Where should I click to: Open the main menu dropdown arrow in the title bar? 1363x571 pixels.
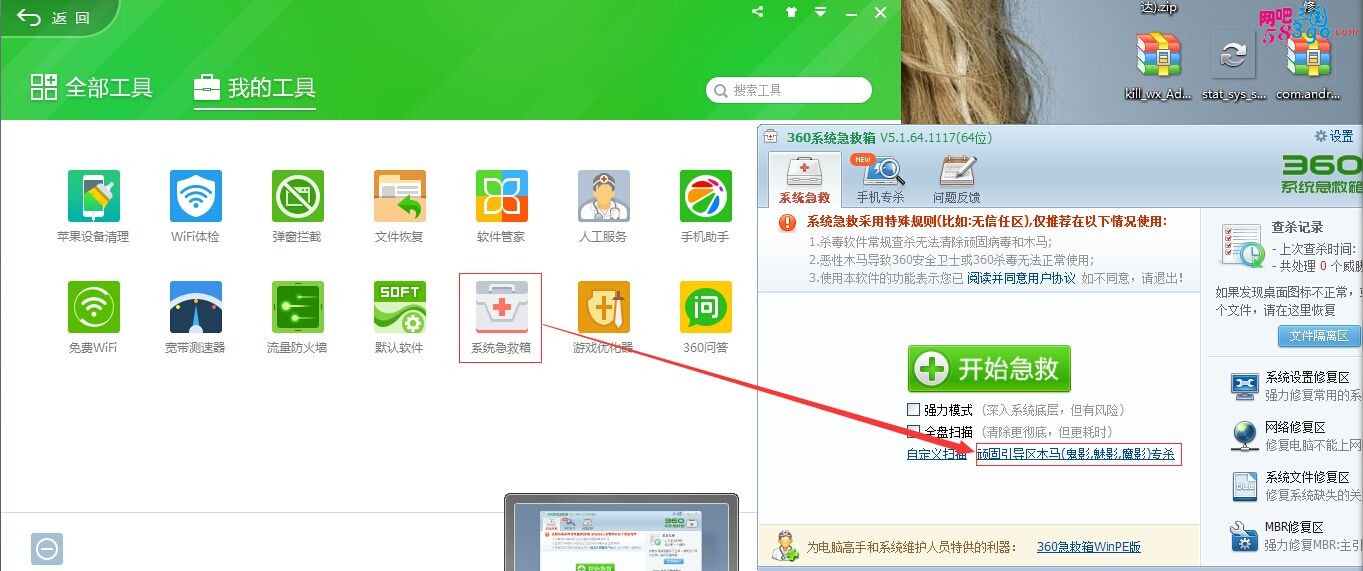[821, 12]
